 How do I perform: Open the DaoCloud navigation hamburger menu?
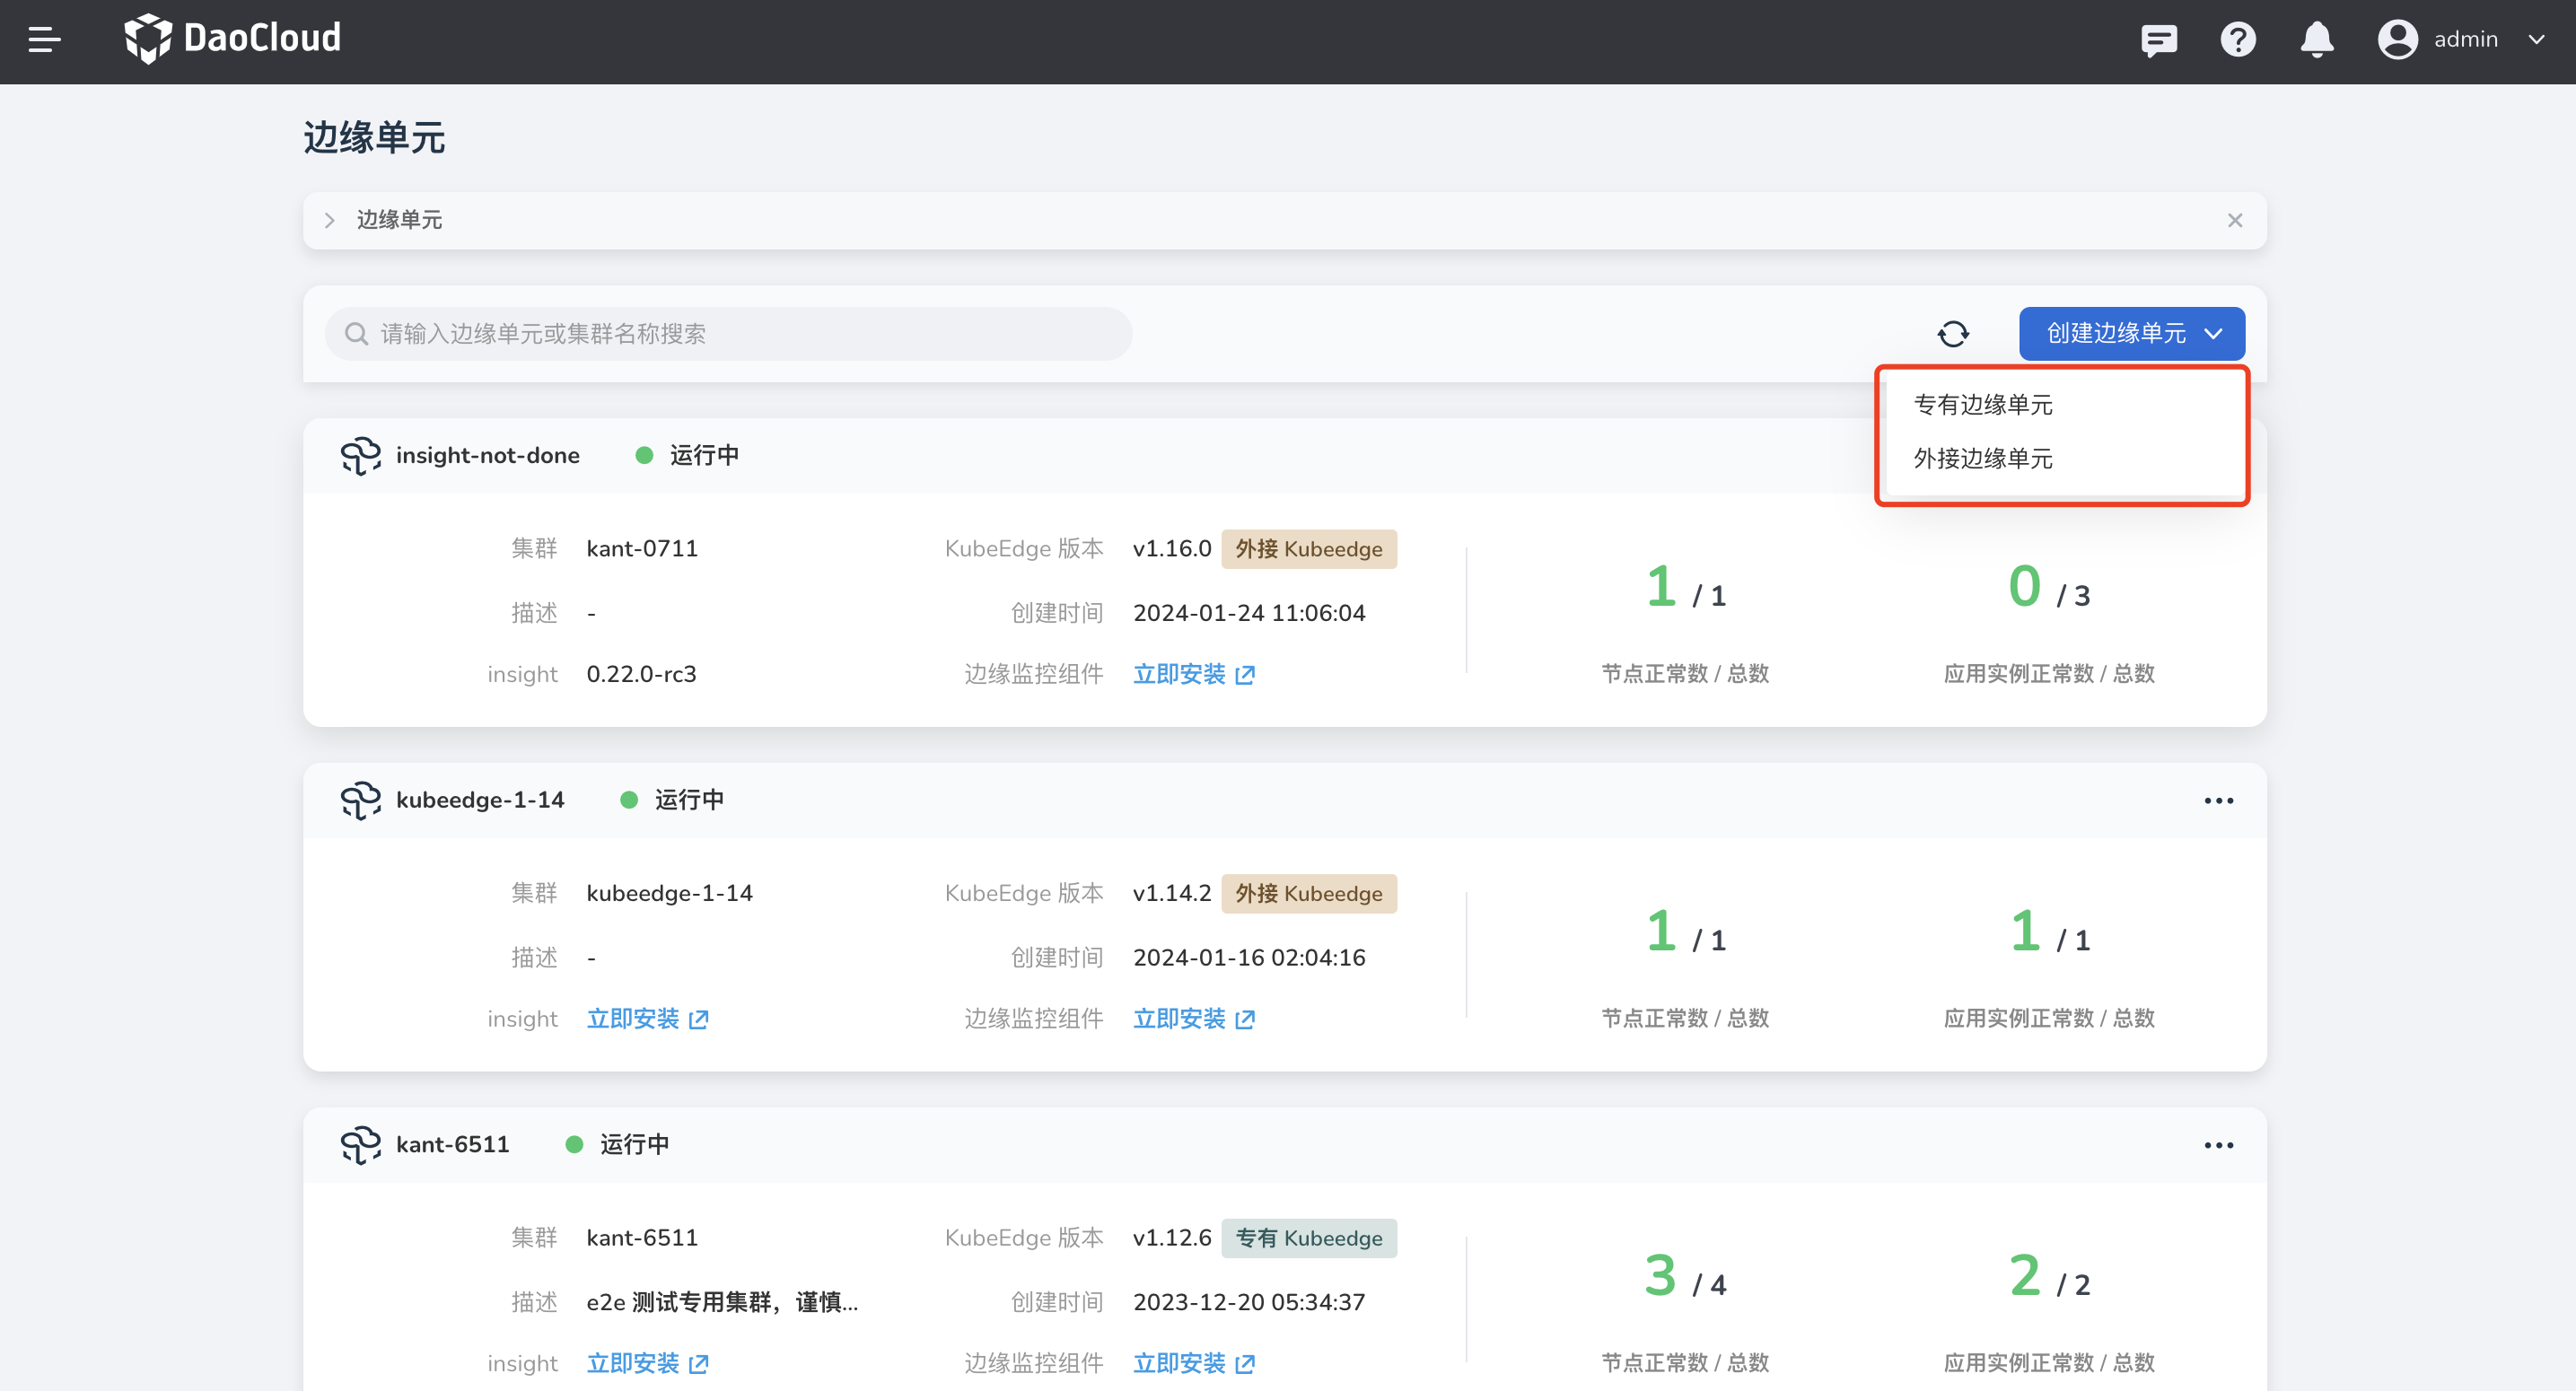[44, 40]
